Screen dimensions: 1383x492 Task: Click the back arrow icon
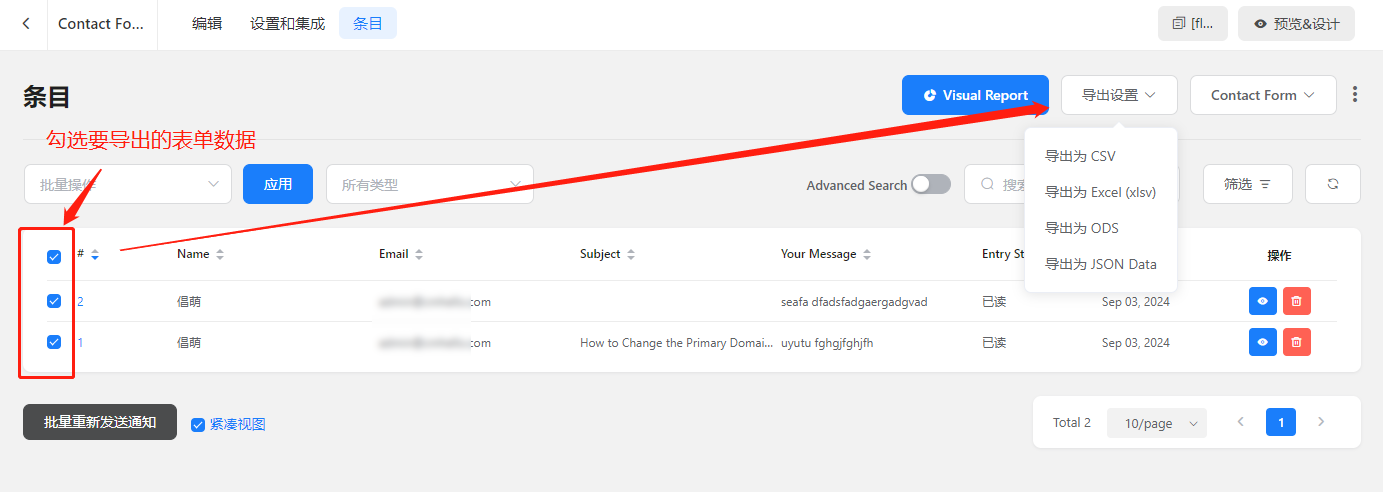[26, 24]
